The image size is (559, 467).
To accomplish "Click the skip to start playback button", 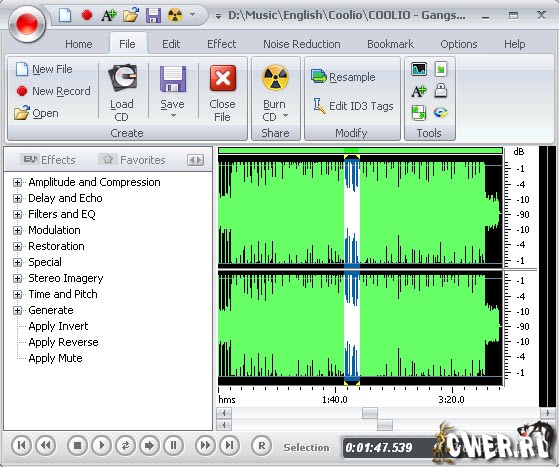I will 21,445.
